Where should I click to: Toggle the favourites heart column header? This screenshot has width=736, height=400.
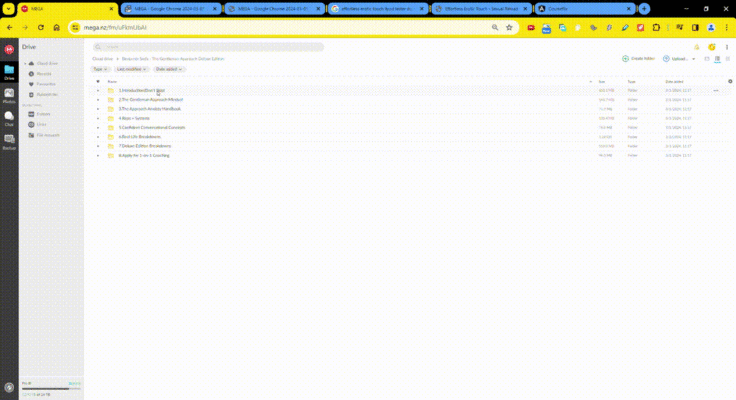[x=98, y=81]
